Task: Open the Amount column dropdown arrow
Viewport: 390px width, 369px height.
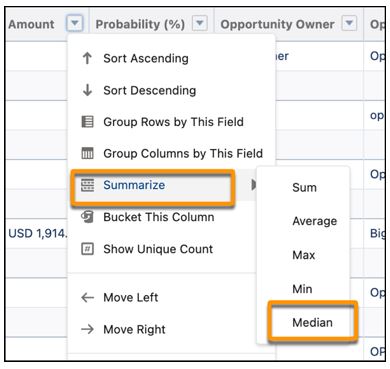Action: click(x=75, y=24)
